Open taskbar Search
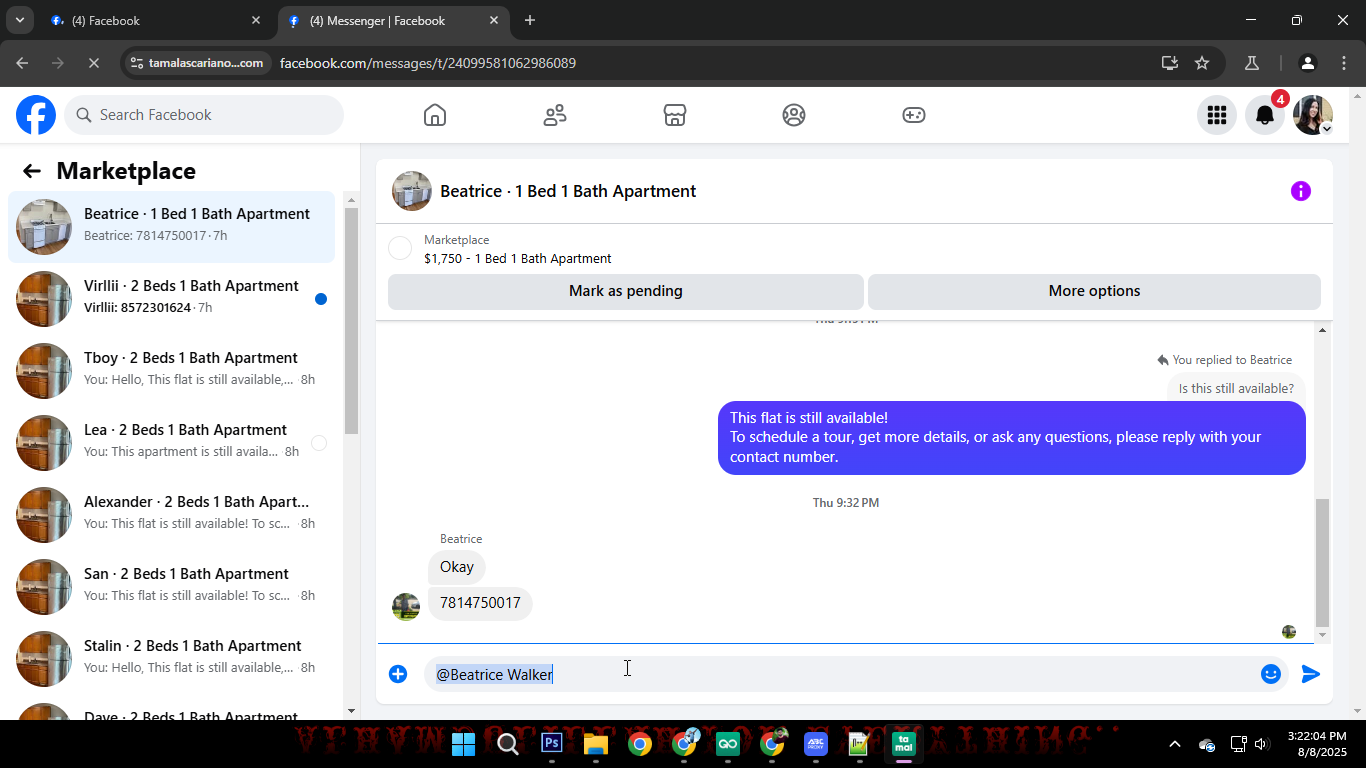 click(508, 743)
